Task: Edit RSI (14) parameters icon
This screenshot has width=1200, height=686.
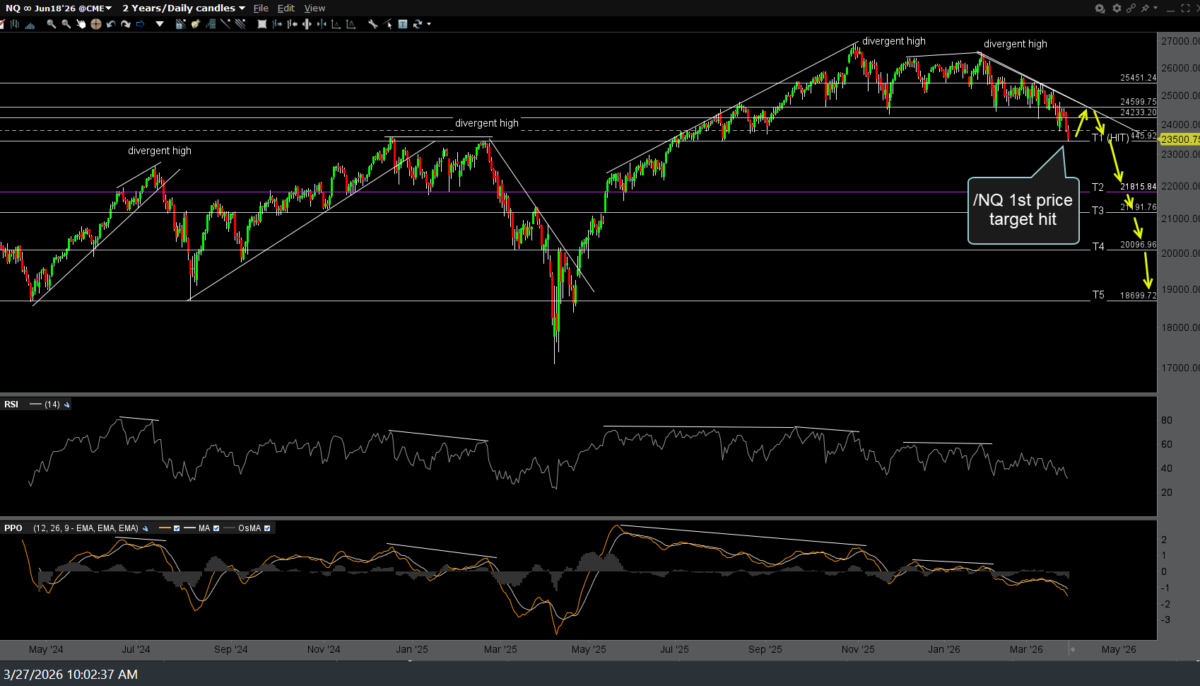Action: click(x=67, y=405)
